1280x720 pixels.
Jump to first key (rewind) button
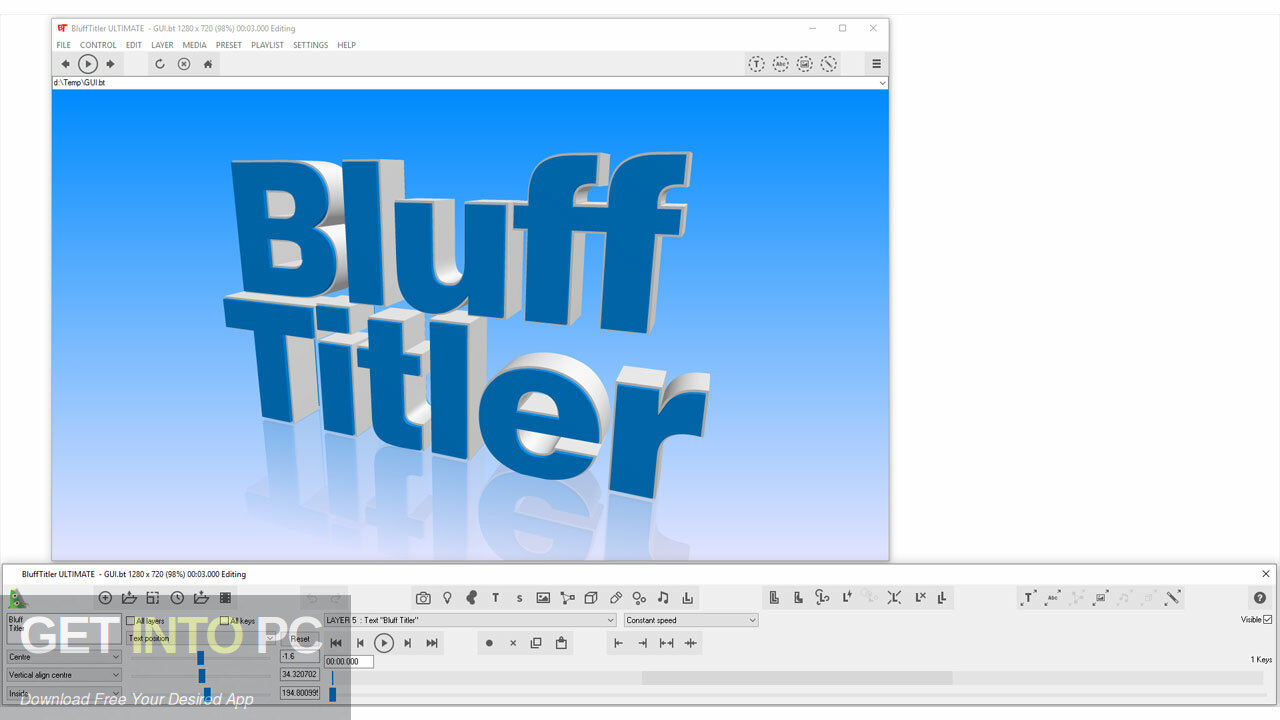[336, 643]
